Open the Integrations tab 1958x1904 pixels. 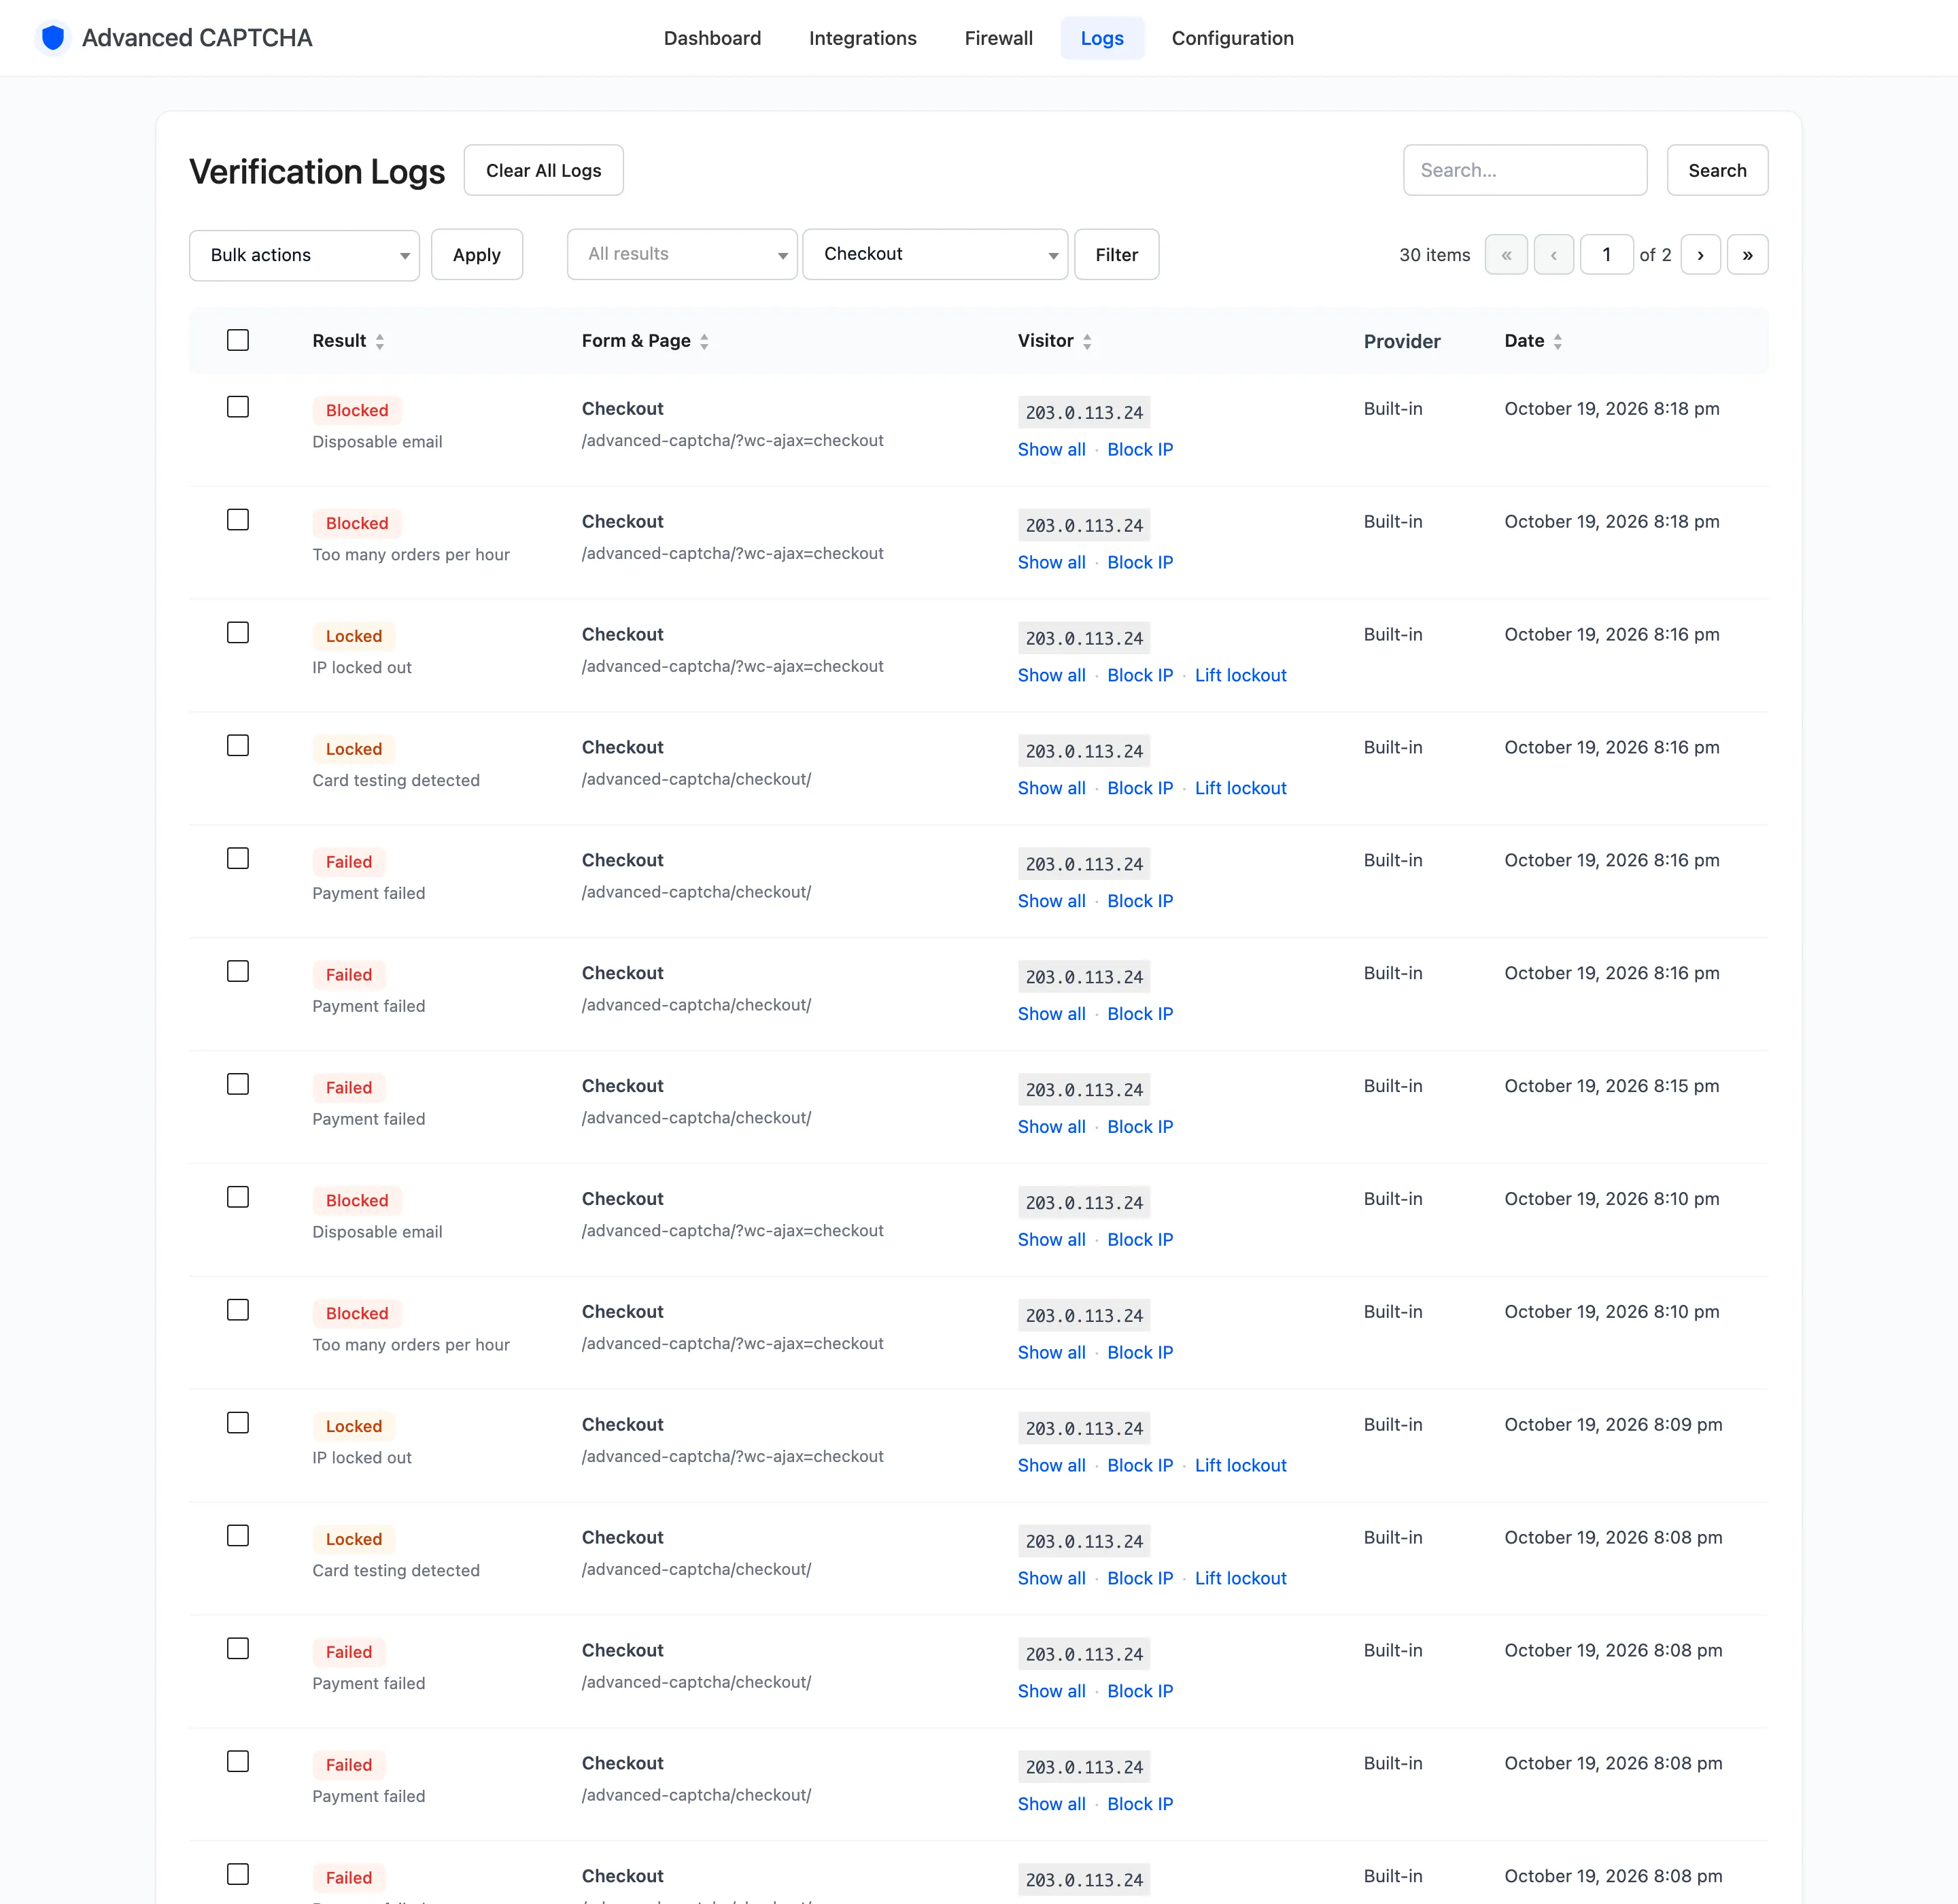tap(863, 38)
